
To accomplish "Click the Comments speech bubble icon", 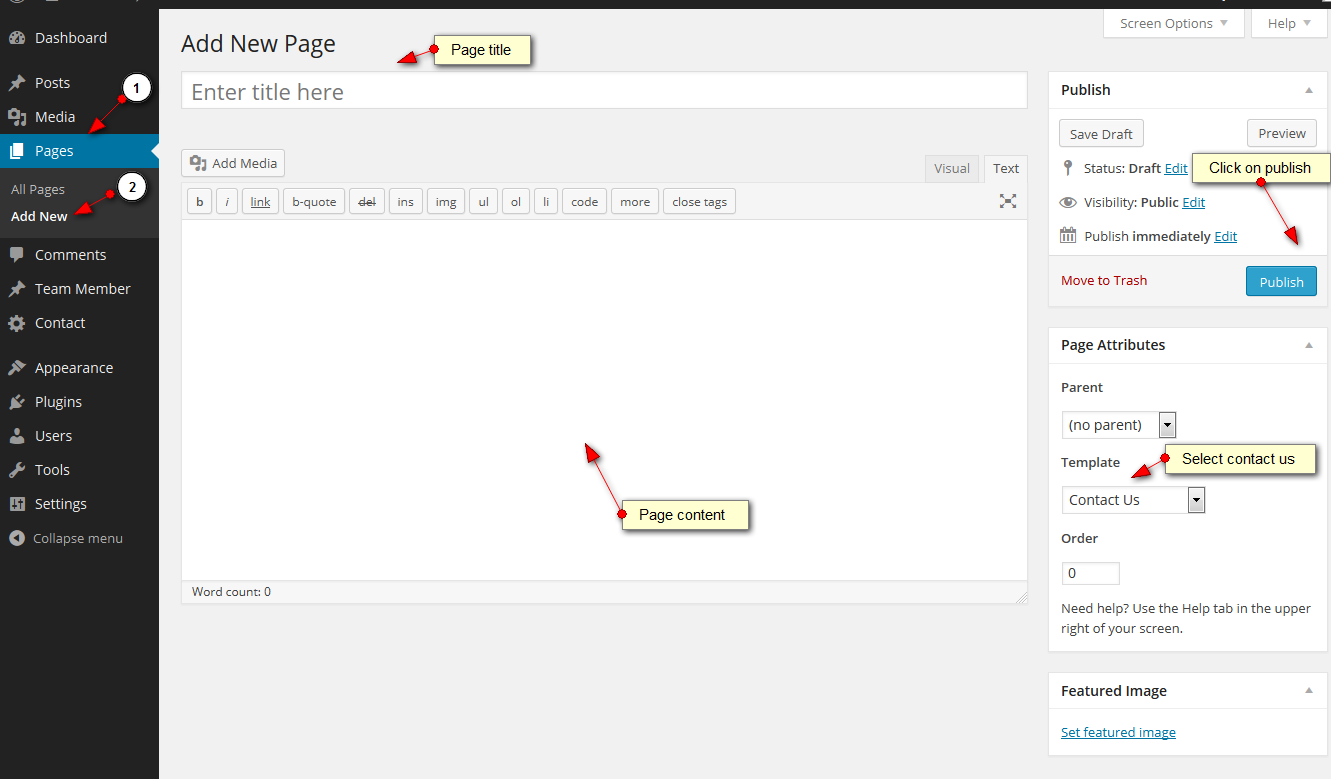I will click(17, 255).
